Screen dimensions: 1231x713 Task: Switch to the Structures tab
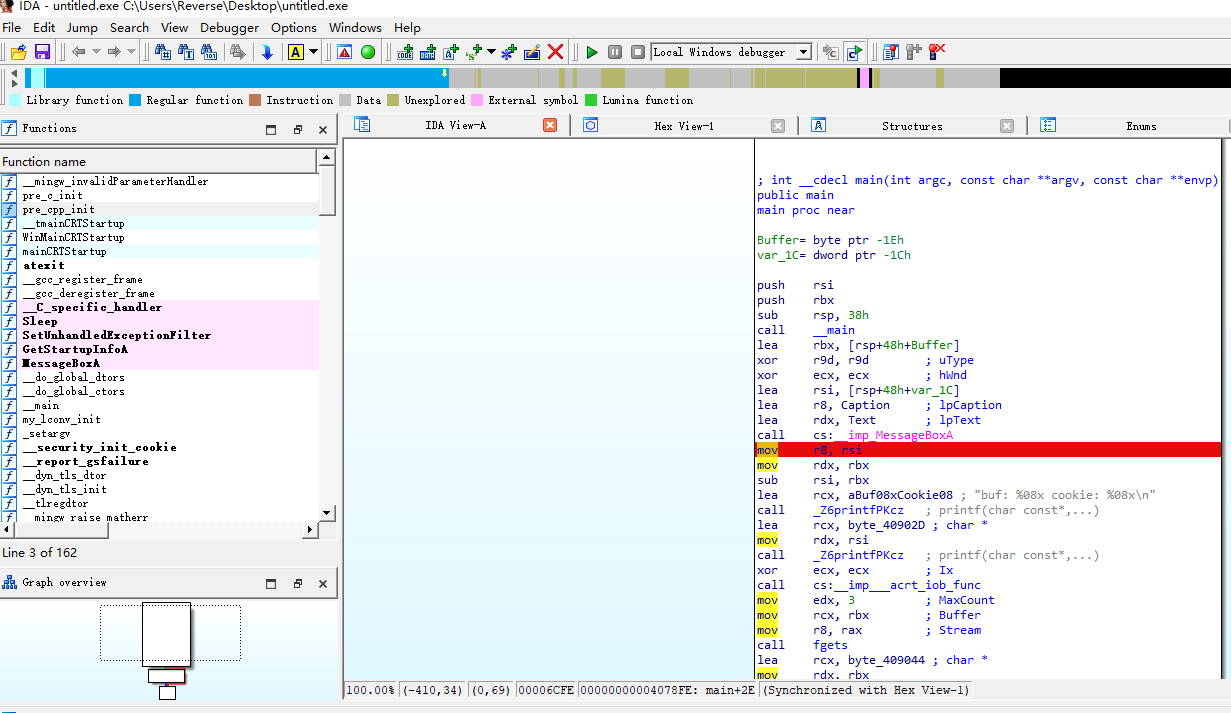point(911,126)
